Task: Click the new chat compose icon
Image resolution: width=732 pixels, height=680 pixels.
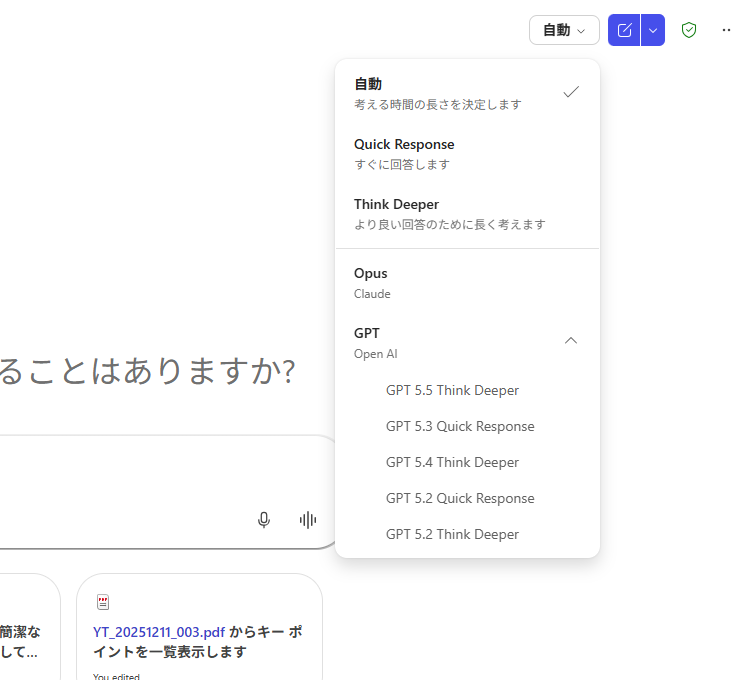Action: [x=624, y=30]
